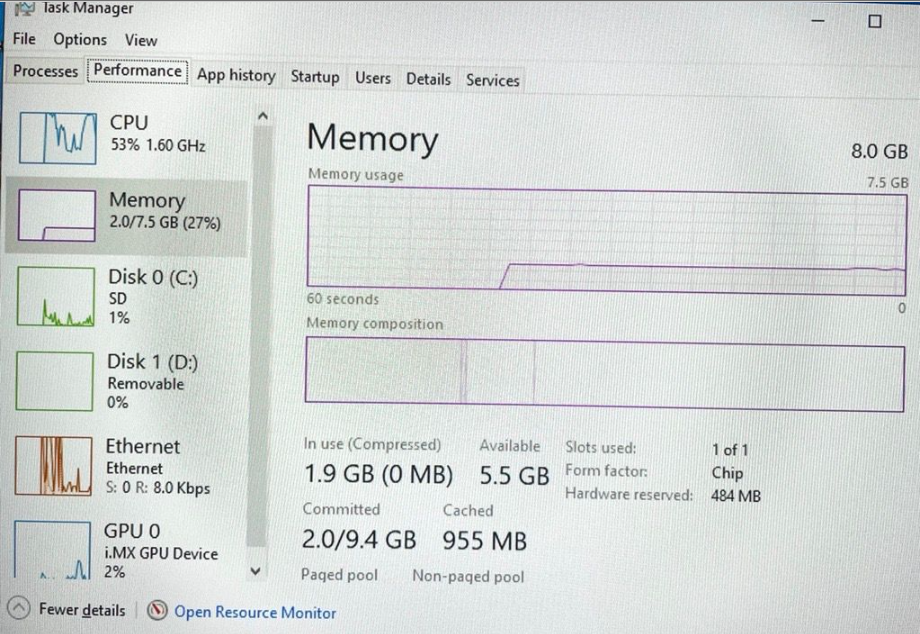Screen dimensions: 920x634
Task: Open the App history tab
Action: [x=236, y=75]
